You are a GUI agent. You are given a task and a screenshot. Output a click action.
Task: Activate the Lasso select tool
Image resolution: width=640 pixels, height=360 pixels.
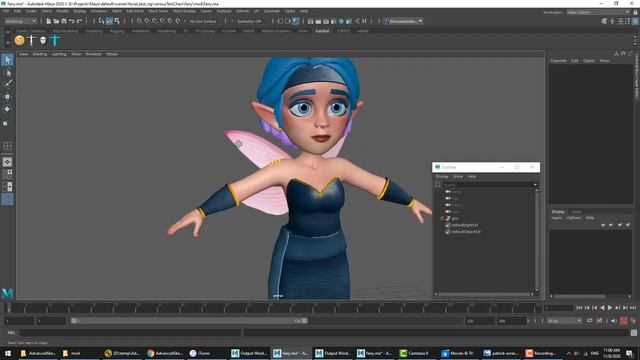click(x=7, y=73)
